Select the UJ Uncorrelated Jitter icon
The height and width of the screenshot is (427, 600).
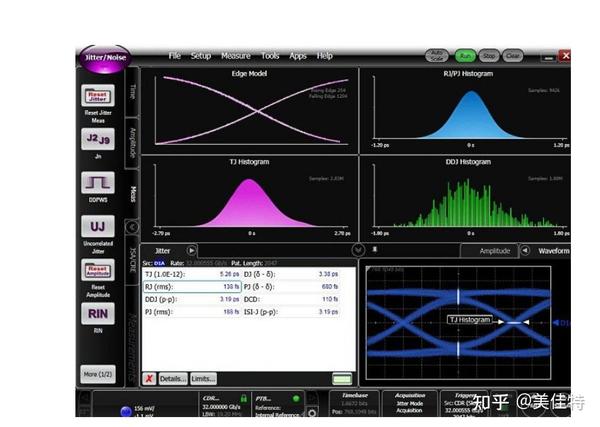point(98,227)
